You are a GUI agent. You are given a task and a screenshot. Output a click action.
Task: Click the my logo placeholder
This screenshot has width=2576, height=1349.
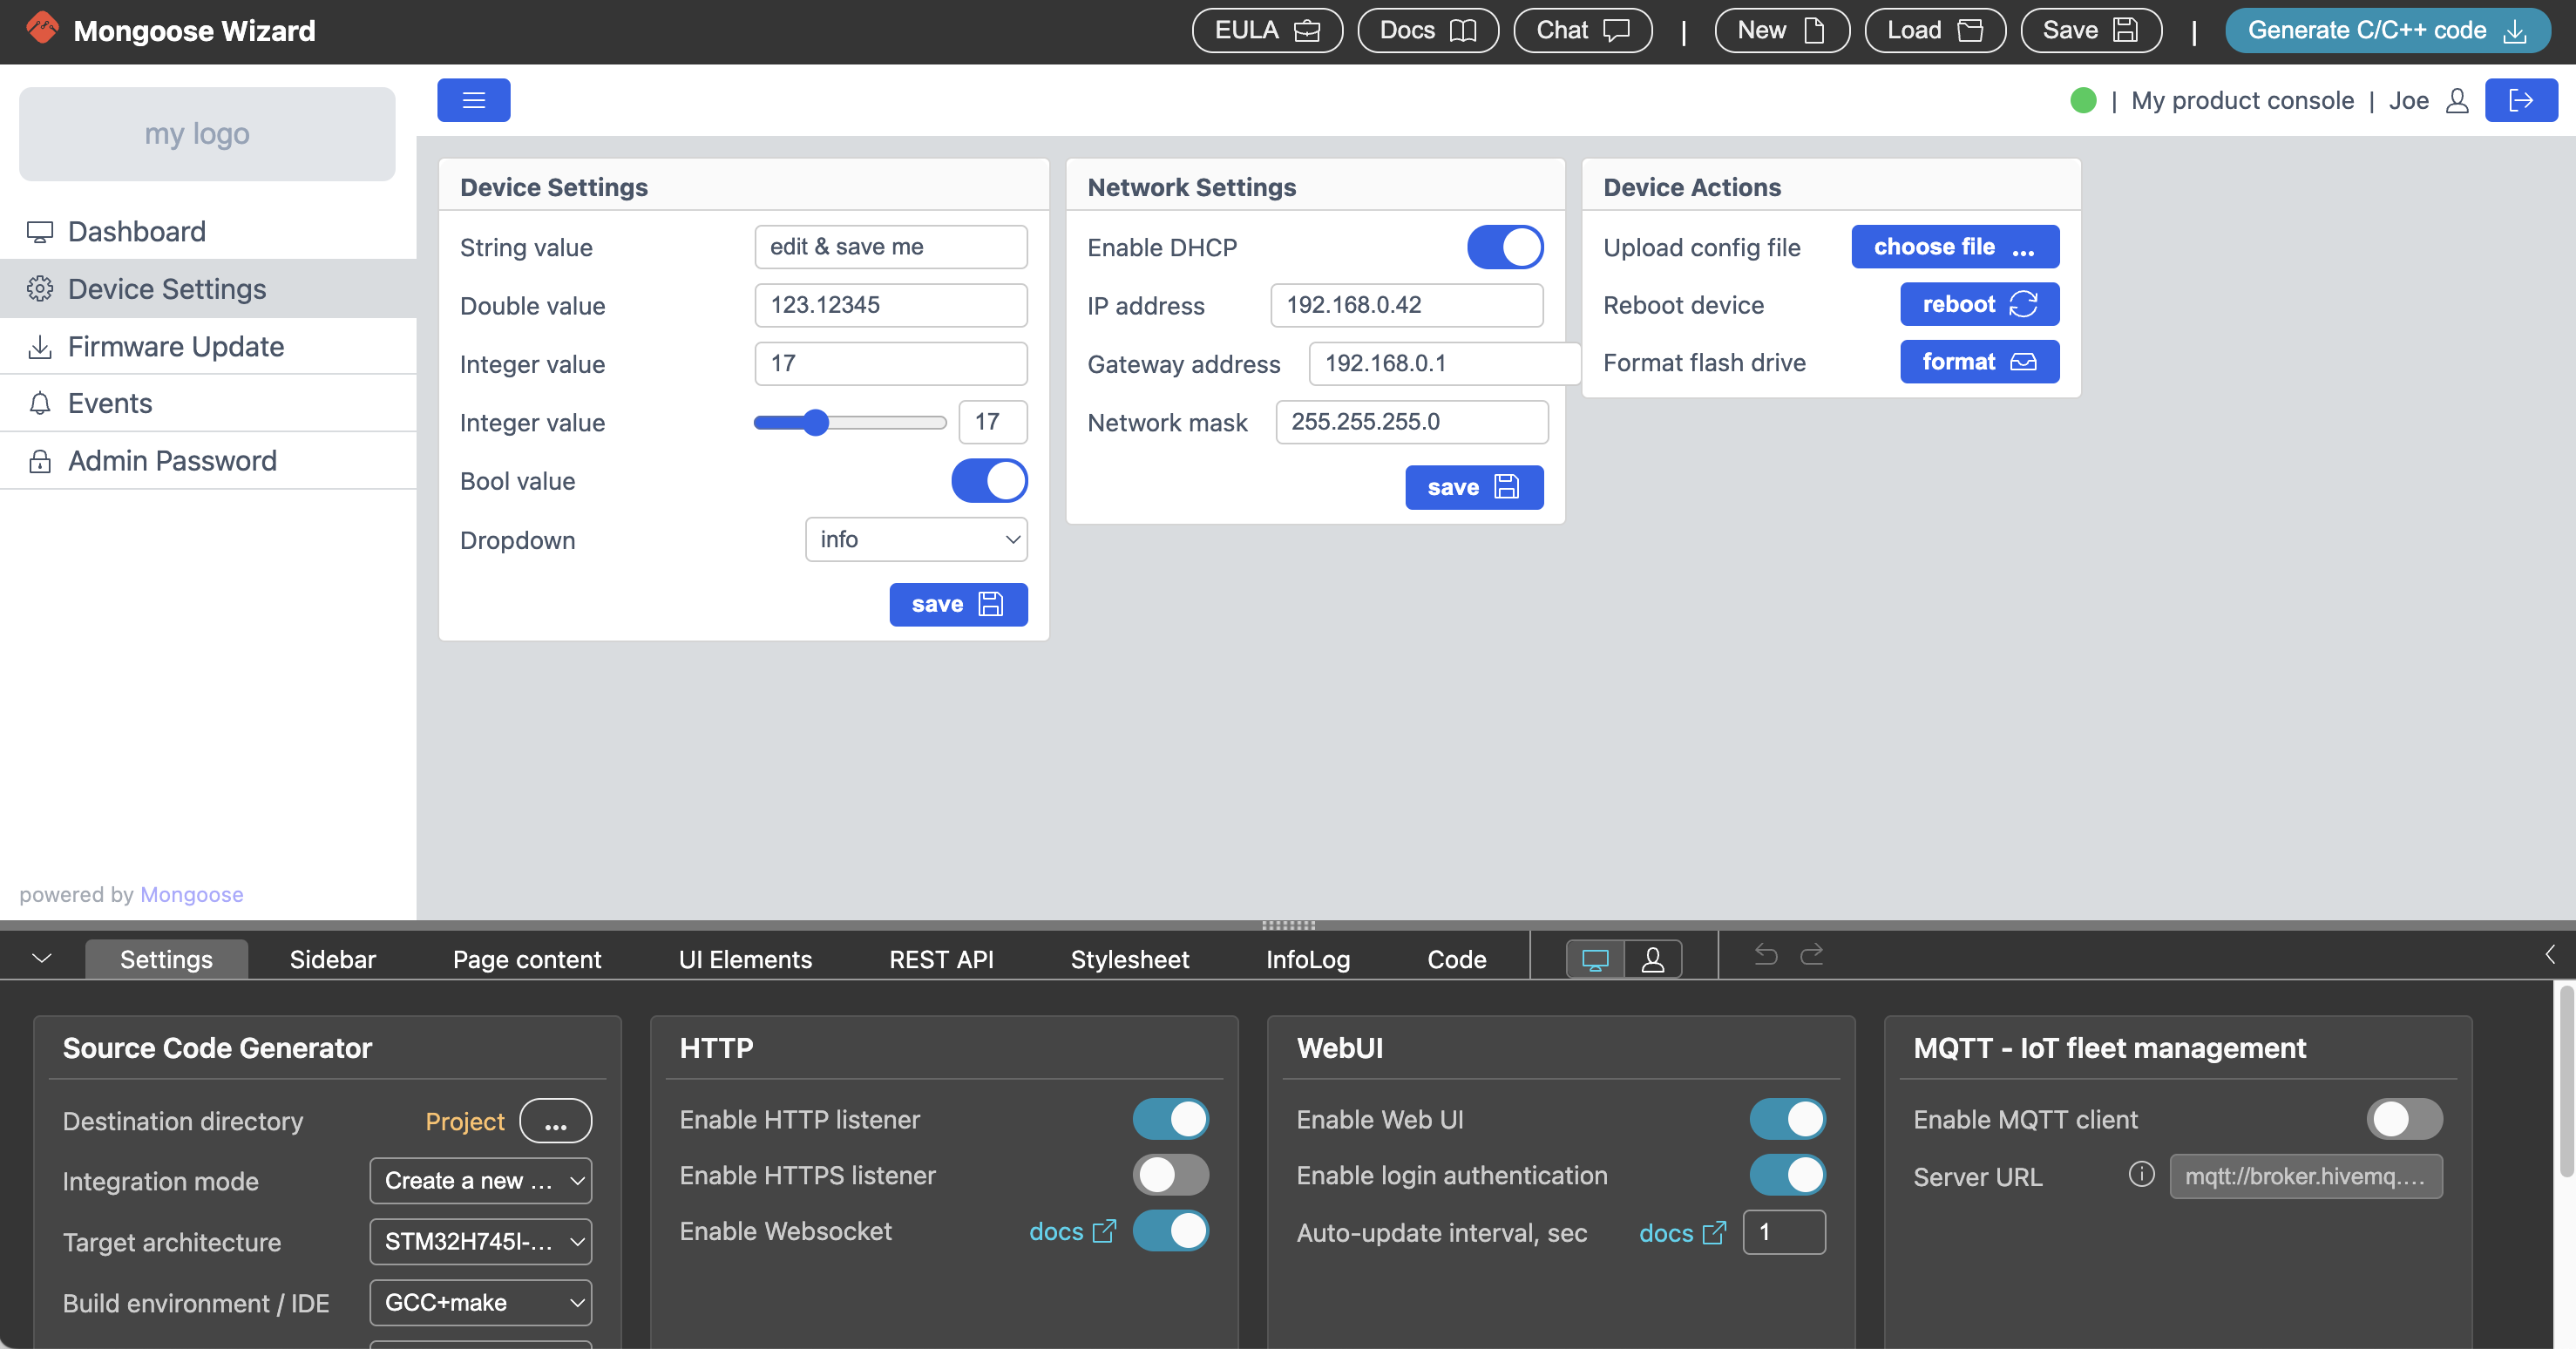[x=207, y=134]
